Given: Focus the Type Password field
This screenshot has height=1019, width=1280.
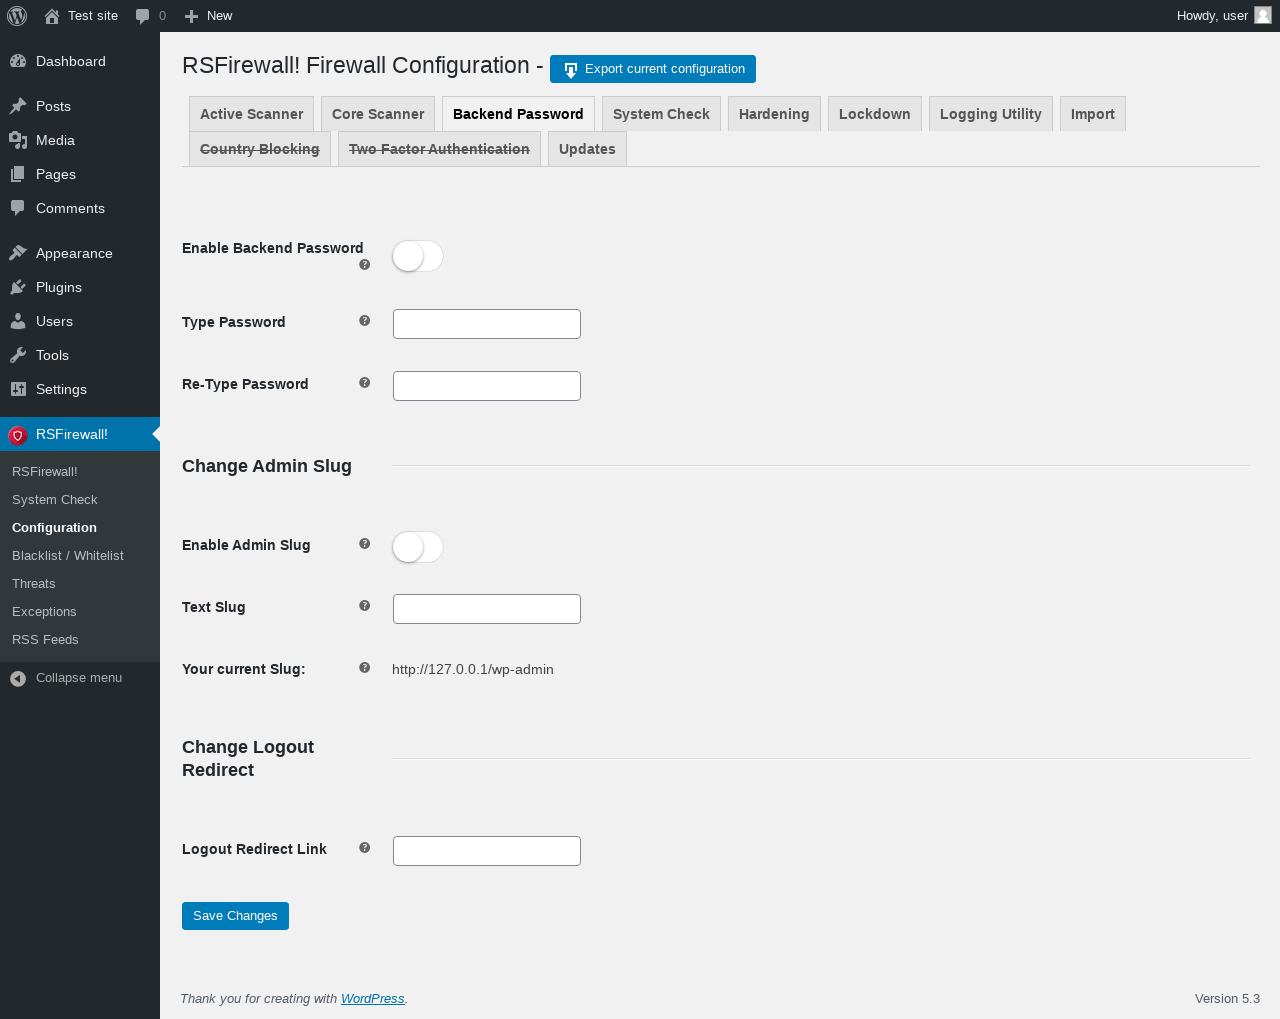Looking at the screenshot, I should tap(487, 324).
